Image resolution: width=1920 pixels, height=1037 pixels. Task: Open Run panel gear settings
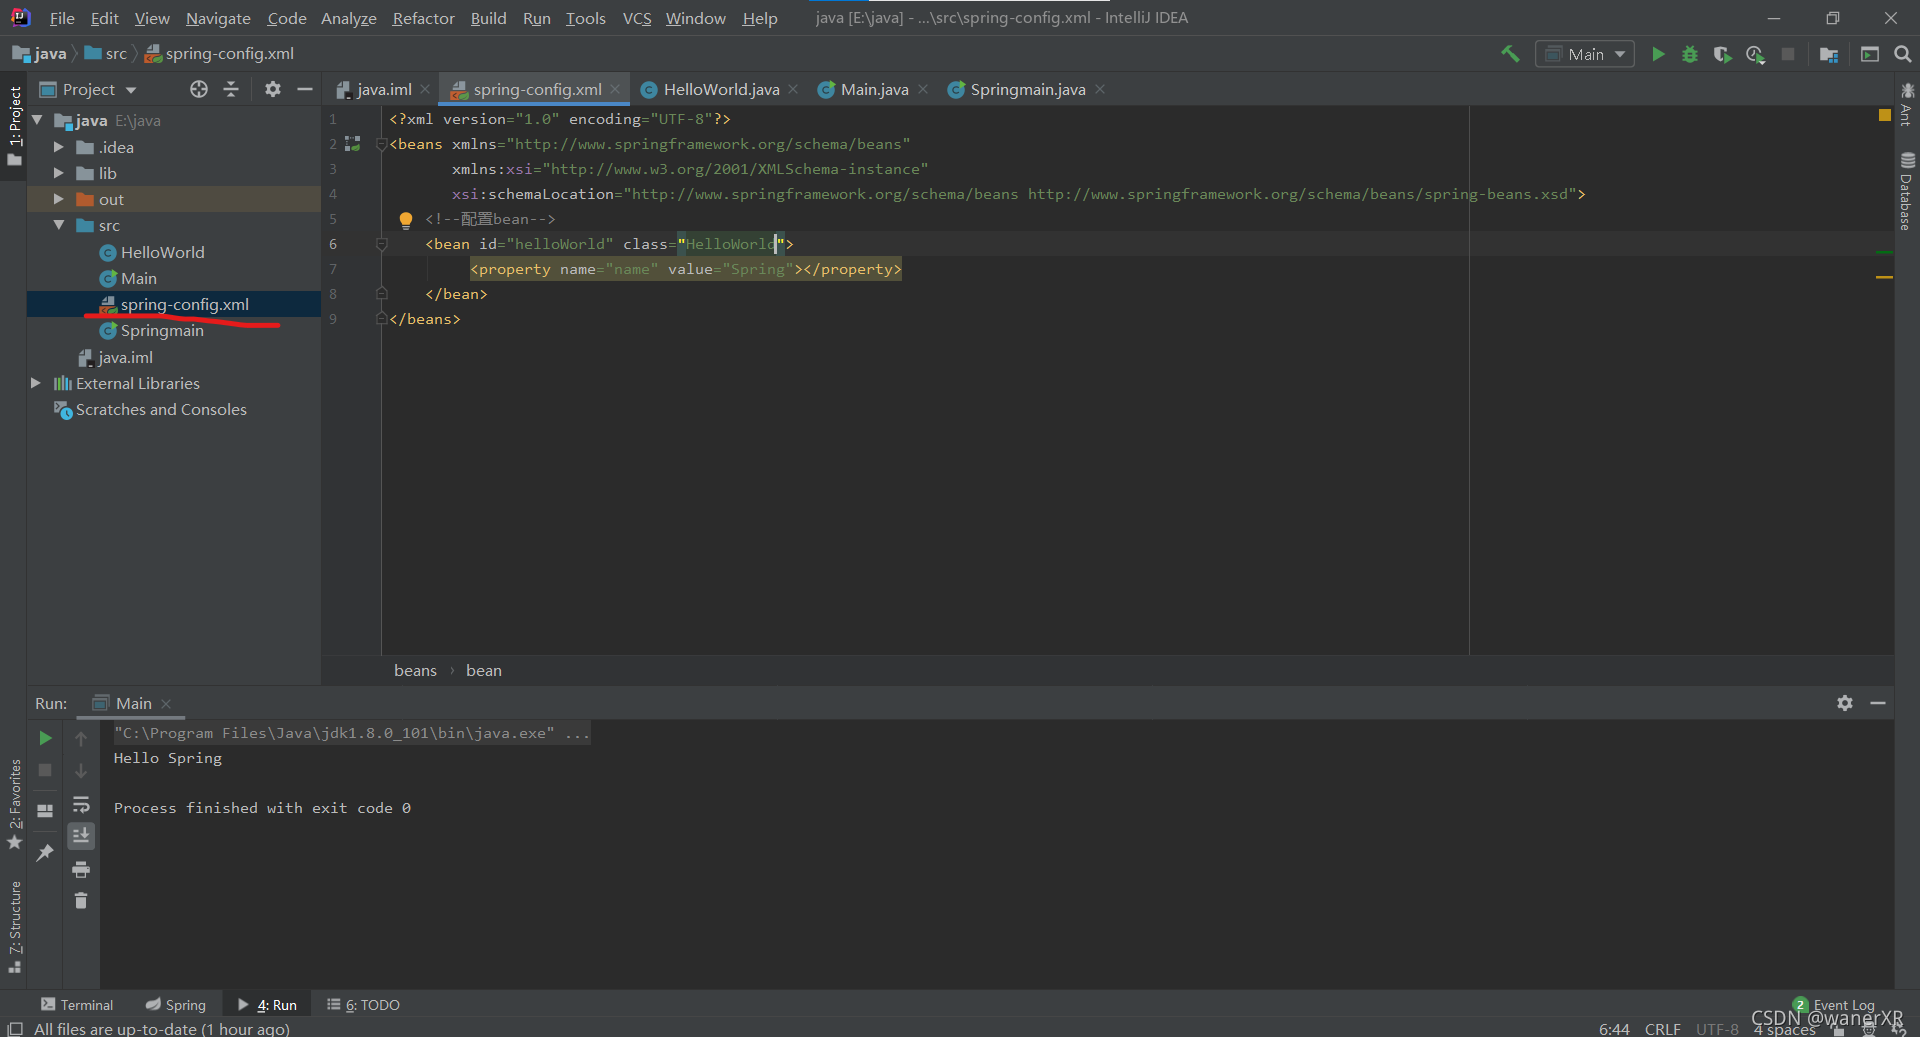[1845, 703]
